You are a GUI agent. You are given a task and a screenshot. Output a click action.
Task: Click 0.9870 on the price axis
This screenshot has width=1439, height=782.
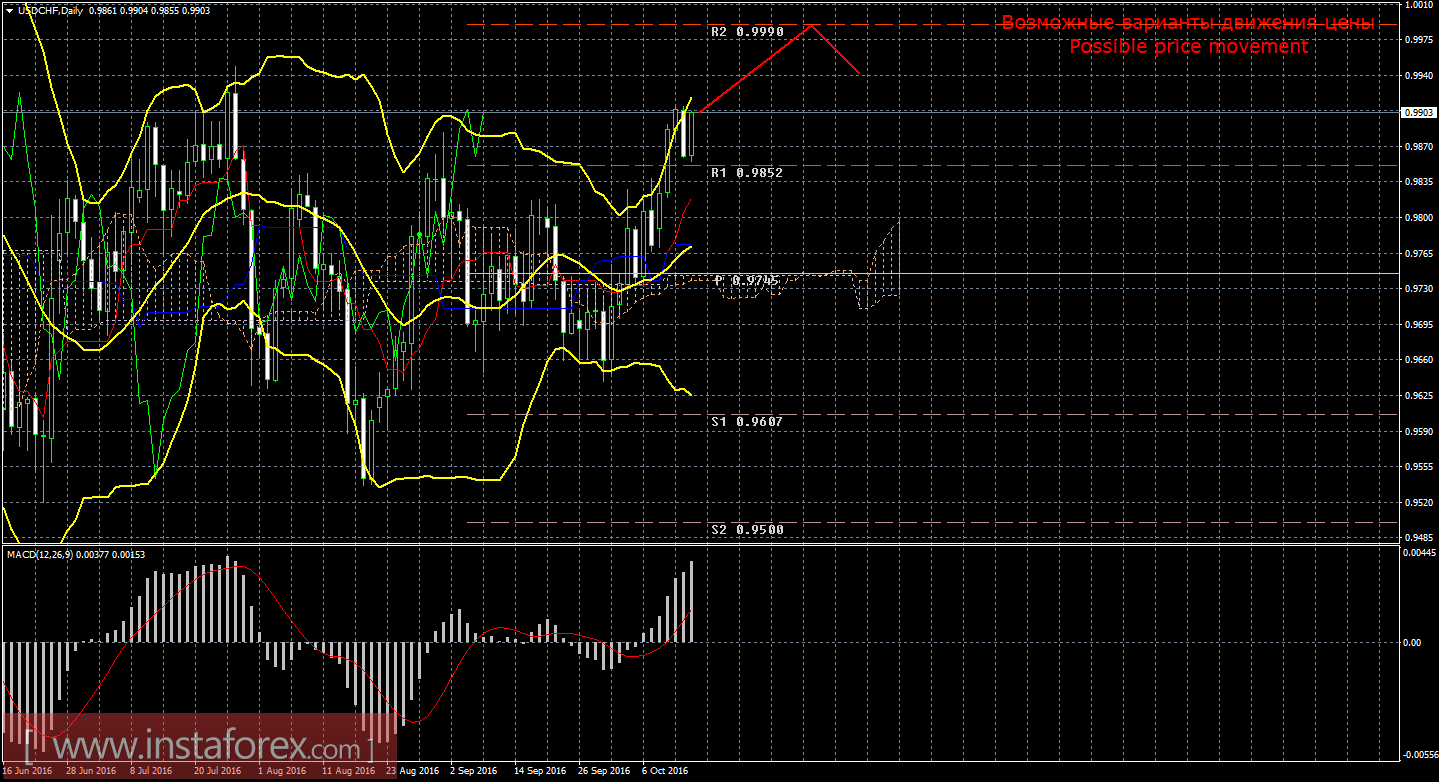coord(1419,147)
